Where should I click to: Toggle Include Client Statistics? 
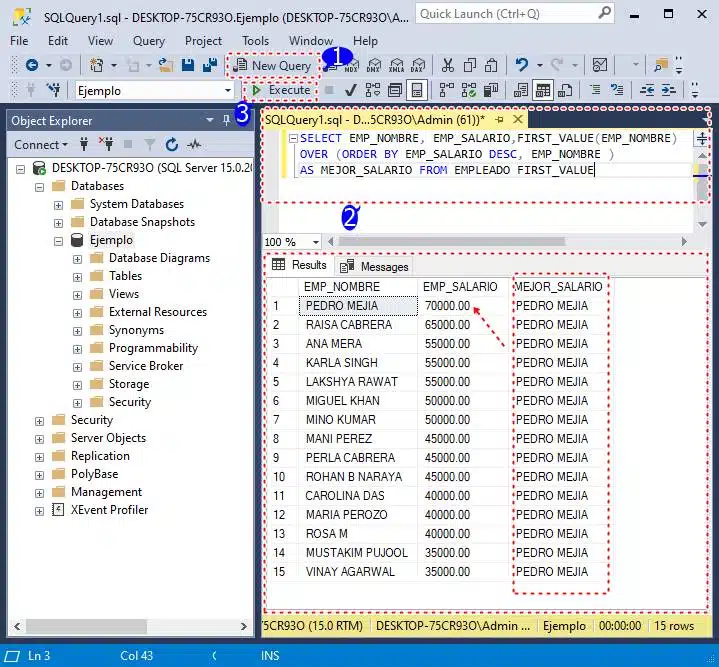[x=491, y=90]
